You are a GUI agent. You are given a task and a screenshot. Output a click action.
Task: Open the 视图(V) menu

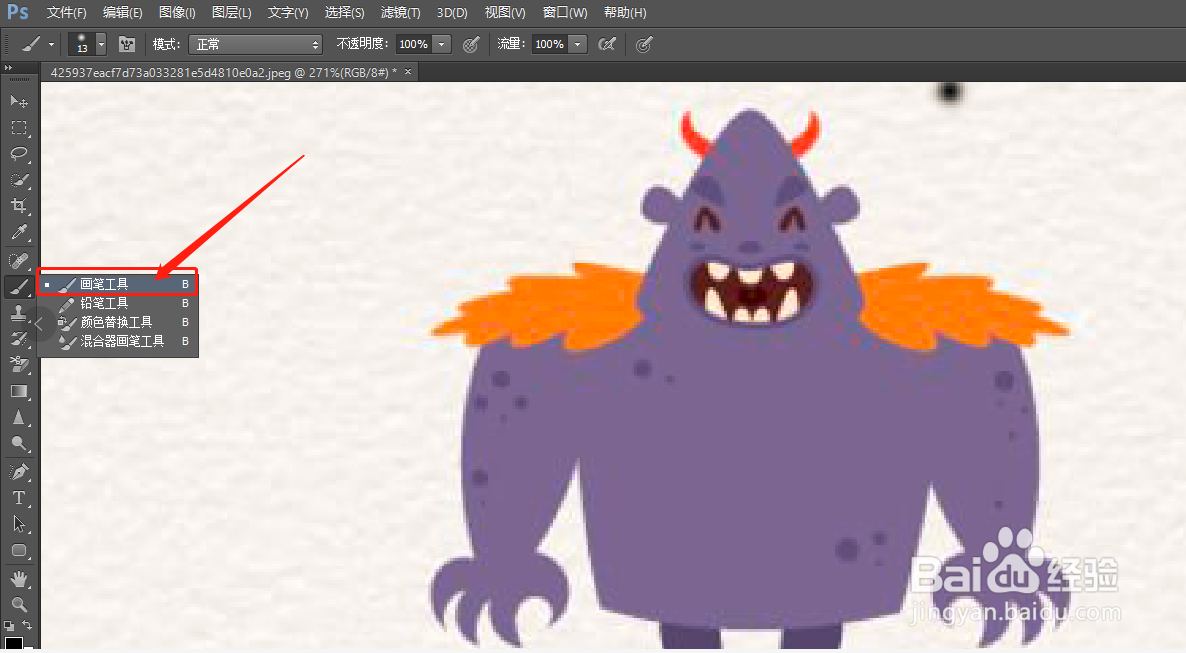pyautogui.click(x=505, y=13)
